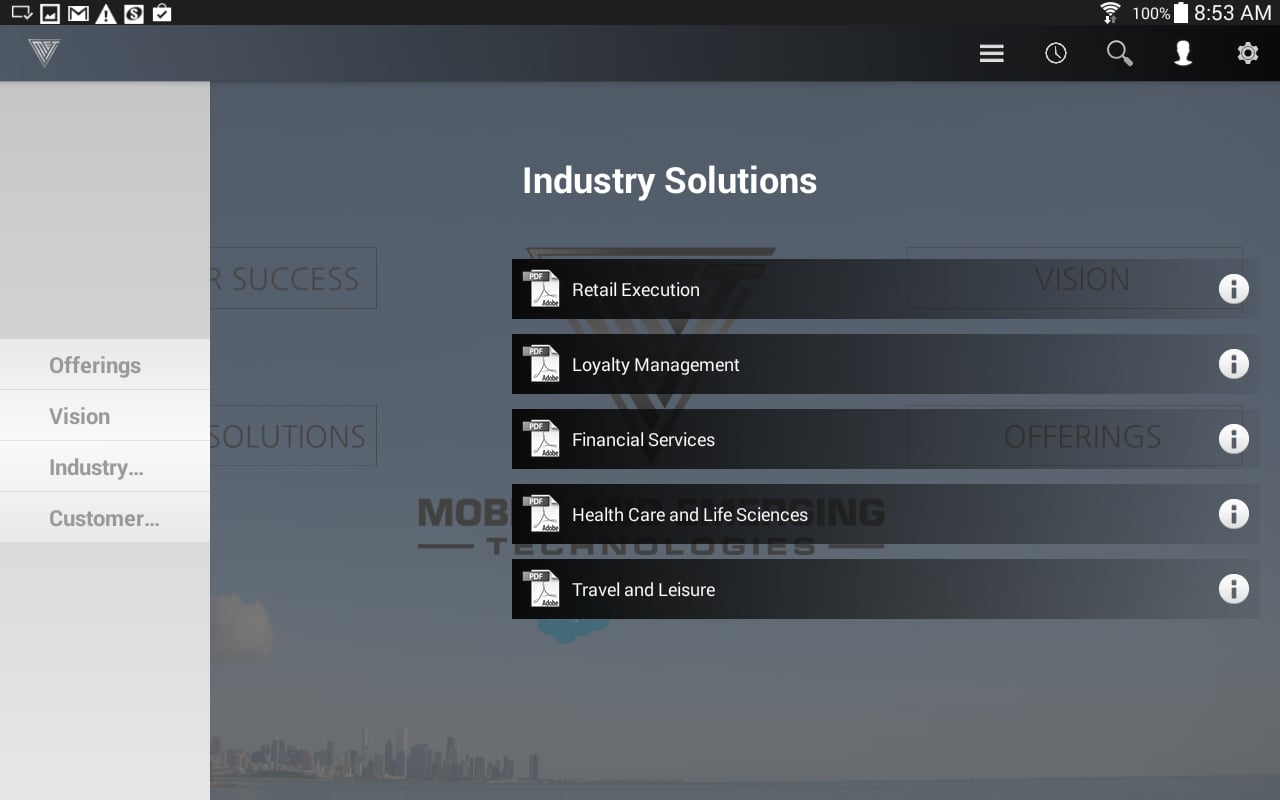Tap the picture notification icon in status bar
Viewport: 1280px width, 800px height.
50,13
